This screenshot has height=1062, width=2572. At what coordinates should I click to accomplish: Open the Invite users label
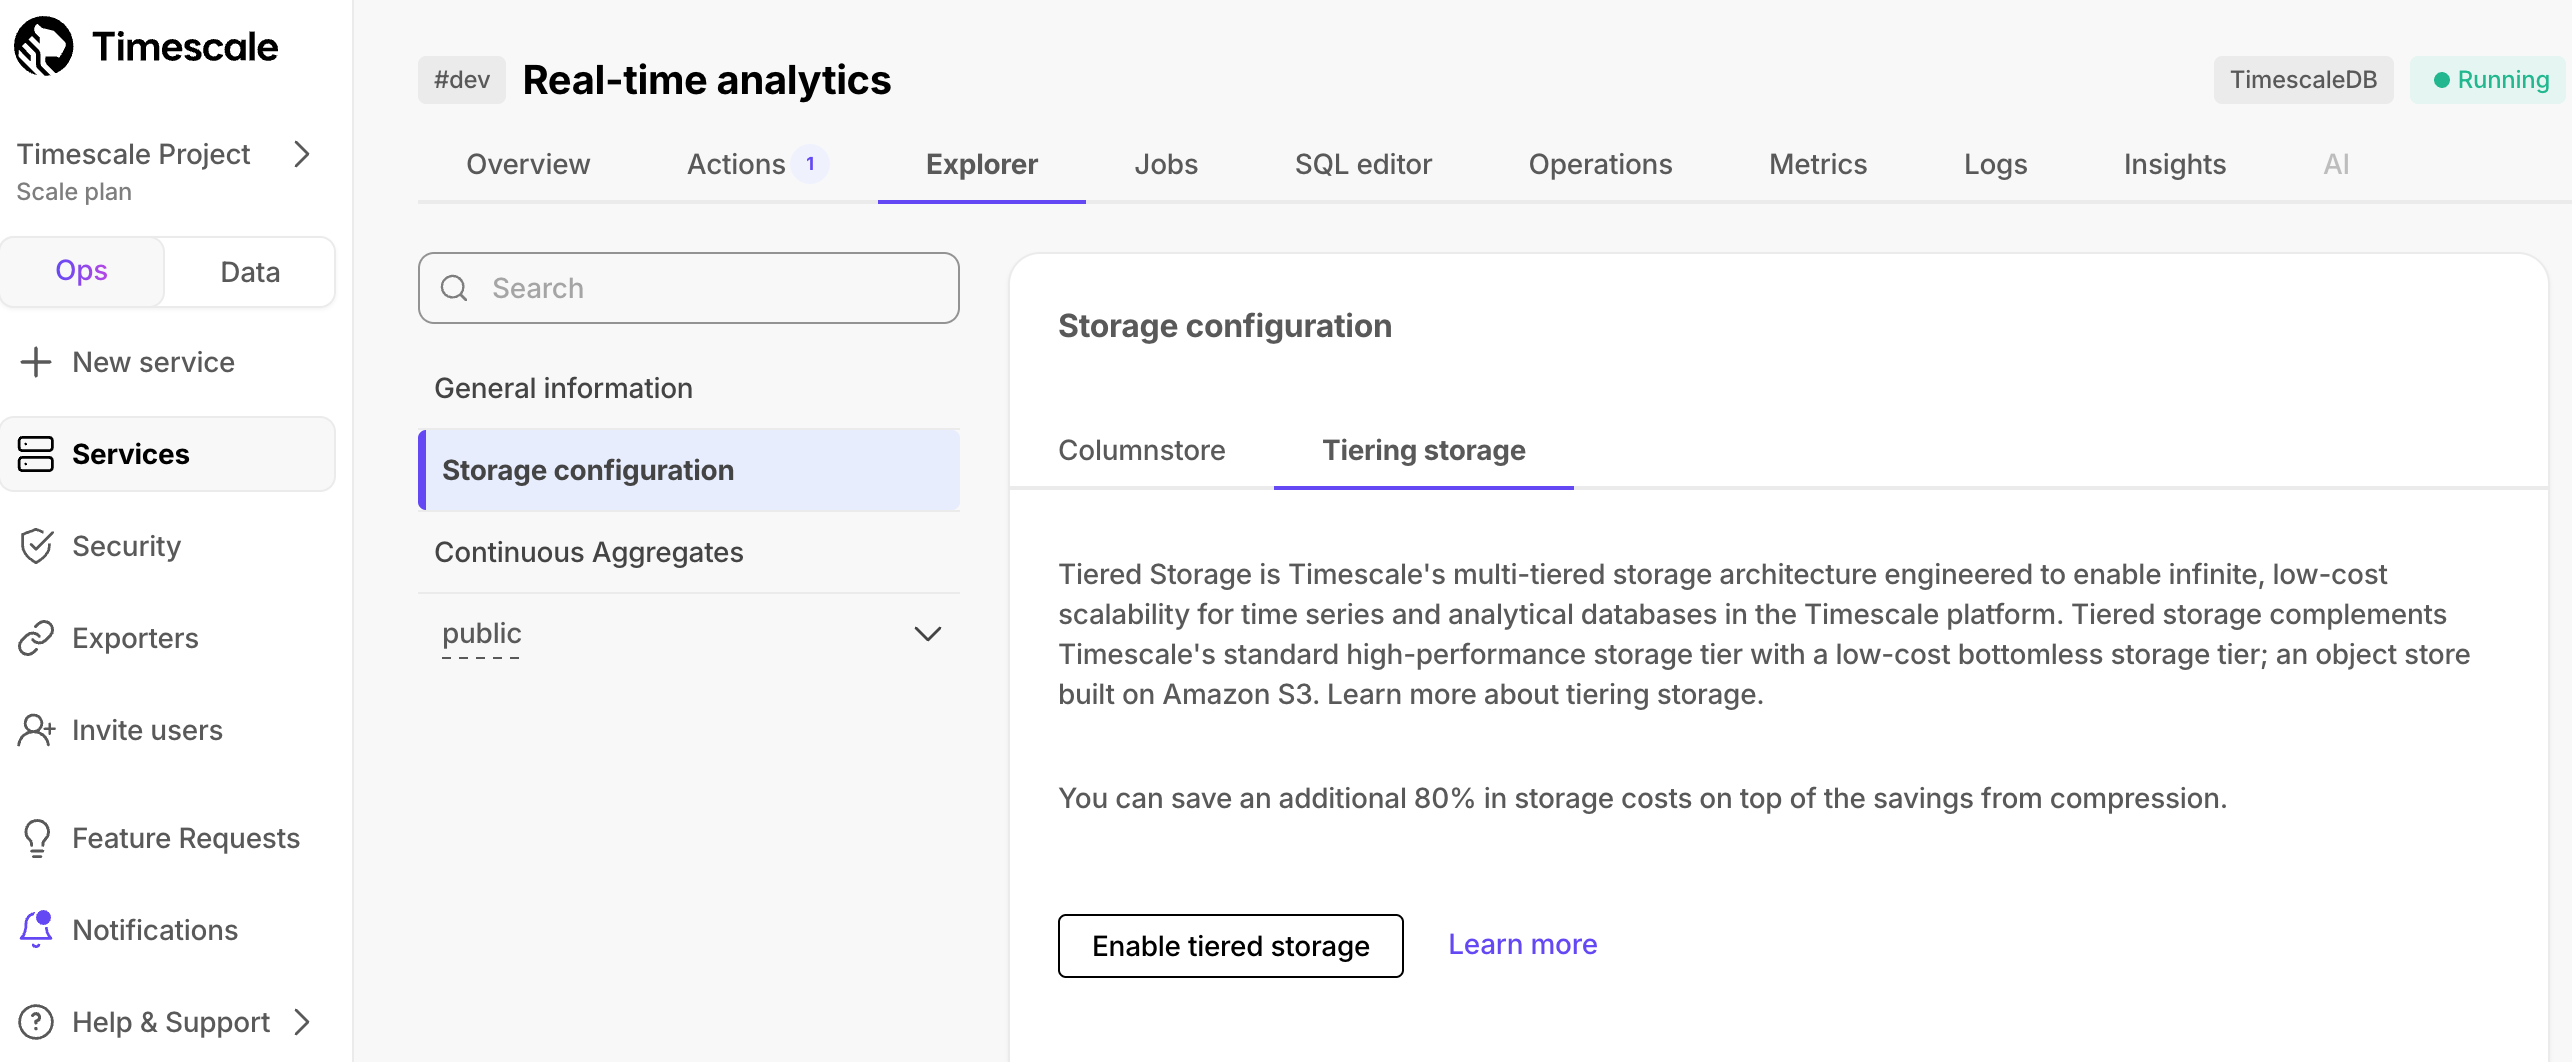pyautogui.click(x=147, y=730)
